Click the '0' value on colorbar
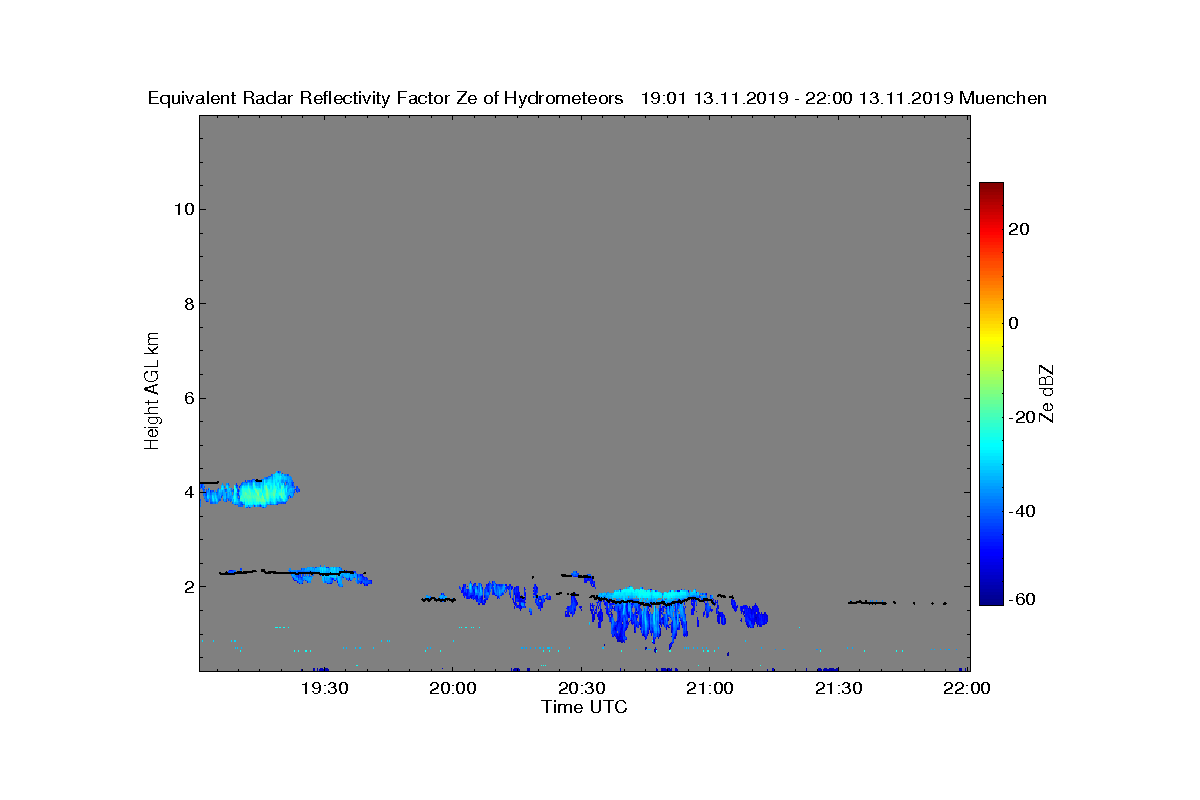Image resolution: width=1200 pixels, height=800 pixels. [1014, 323]
